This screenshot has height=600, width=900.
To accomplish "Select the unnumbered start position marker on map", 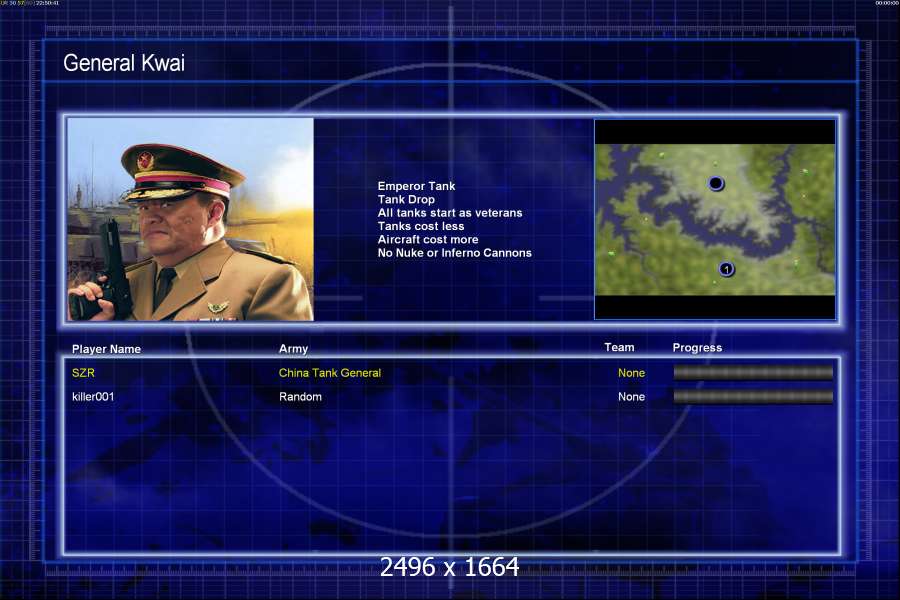I will [716, 183].
